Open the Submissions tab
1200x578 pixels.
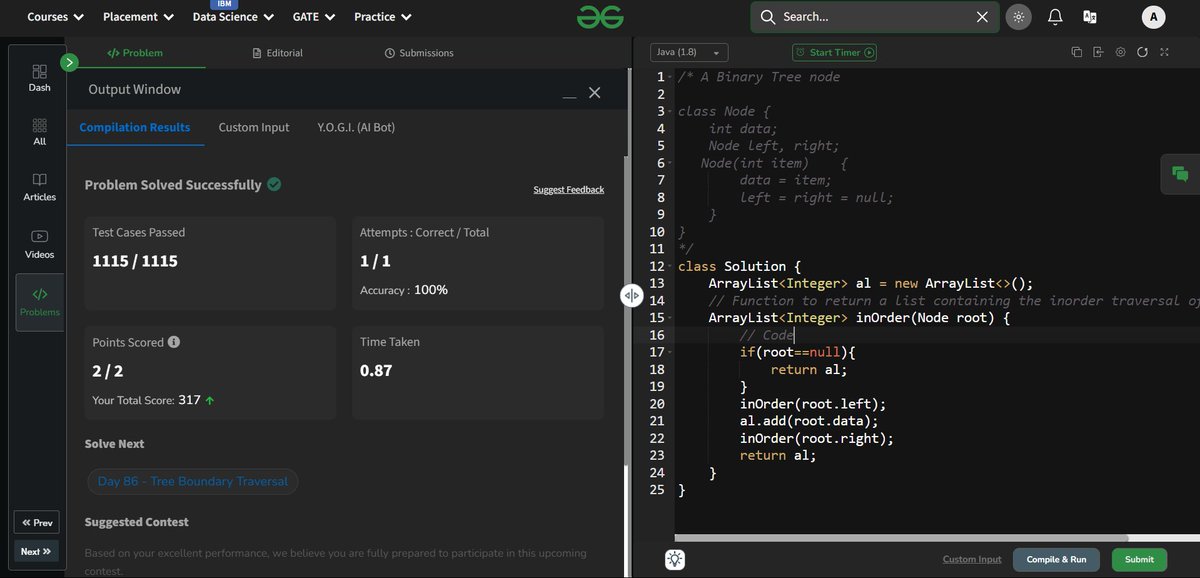[x=419, y=53]
